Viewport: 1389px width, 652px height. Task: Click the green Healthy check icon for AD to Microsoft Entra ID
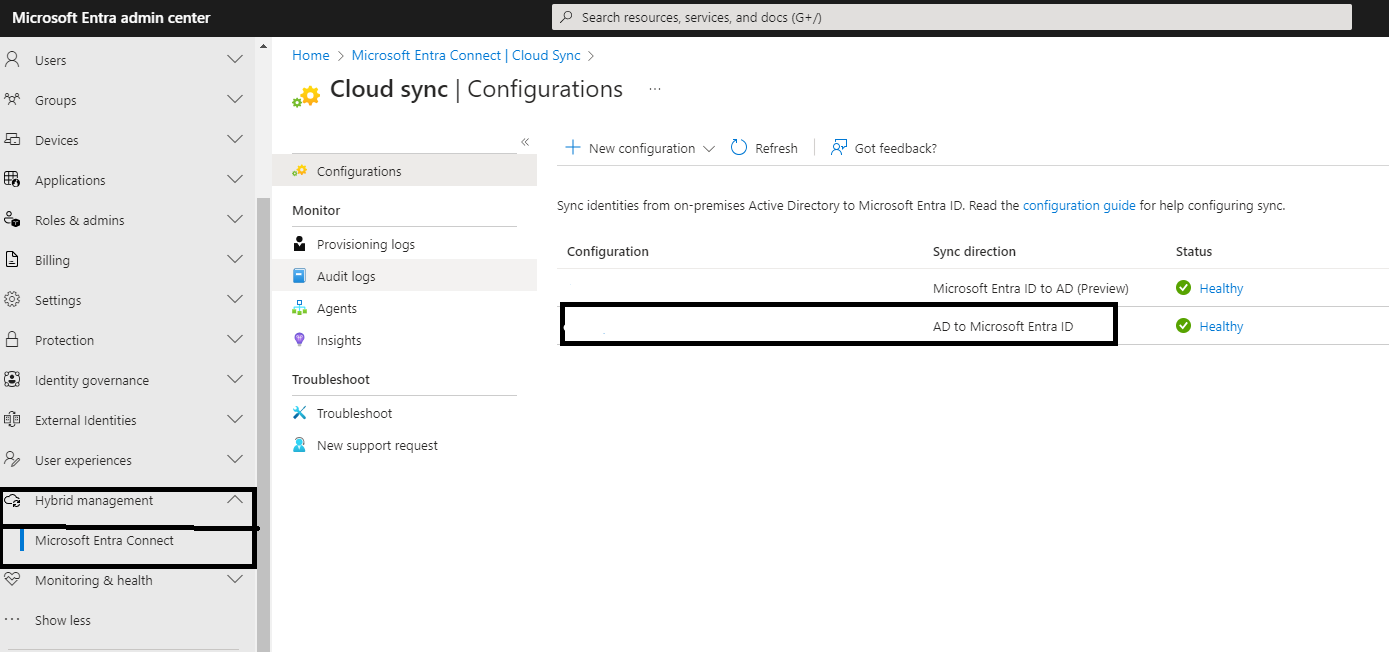[x=1184, y=326]
